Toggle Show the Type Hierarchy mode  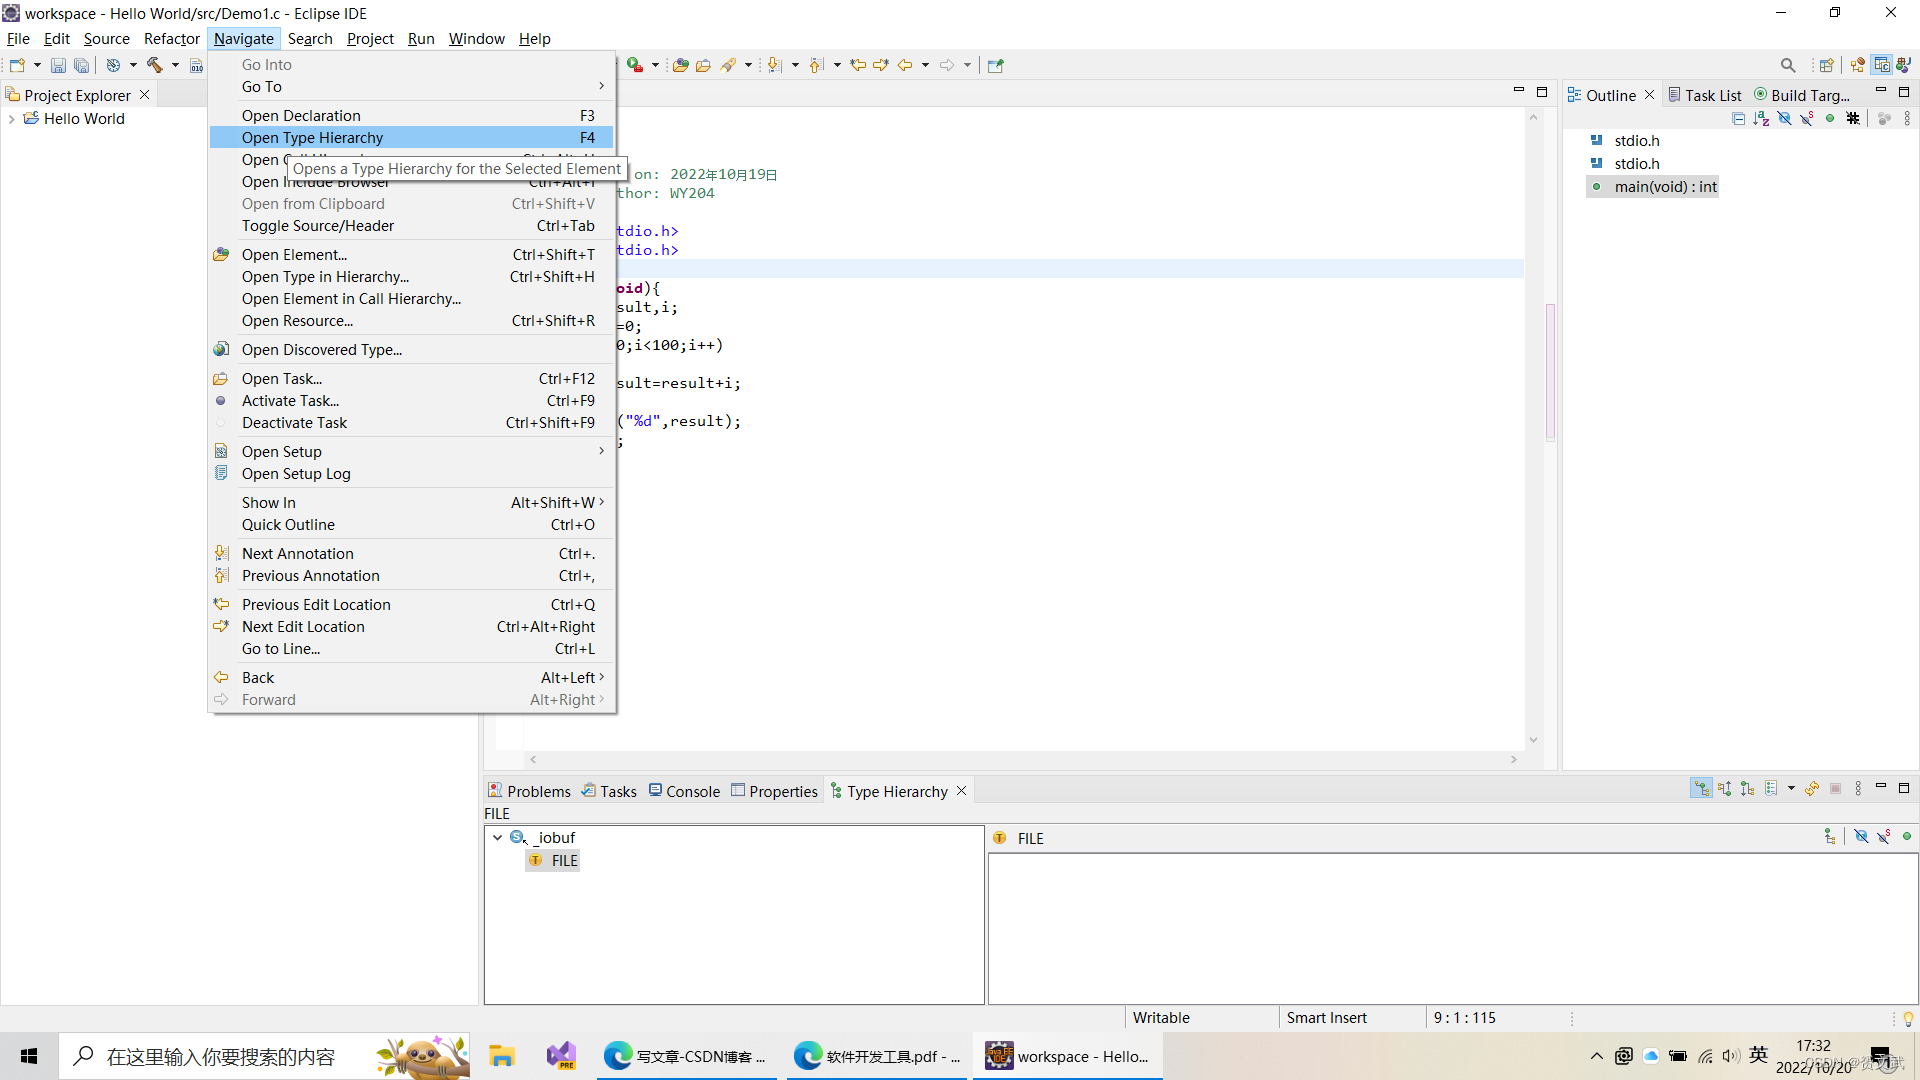(1701, 789)
